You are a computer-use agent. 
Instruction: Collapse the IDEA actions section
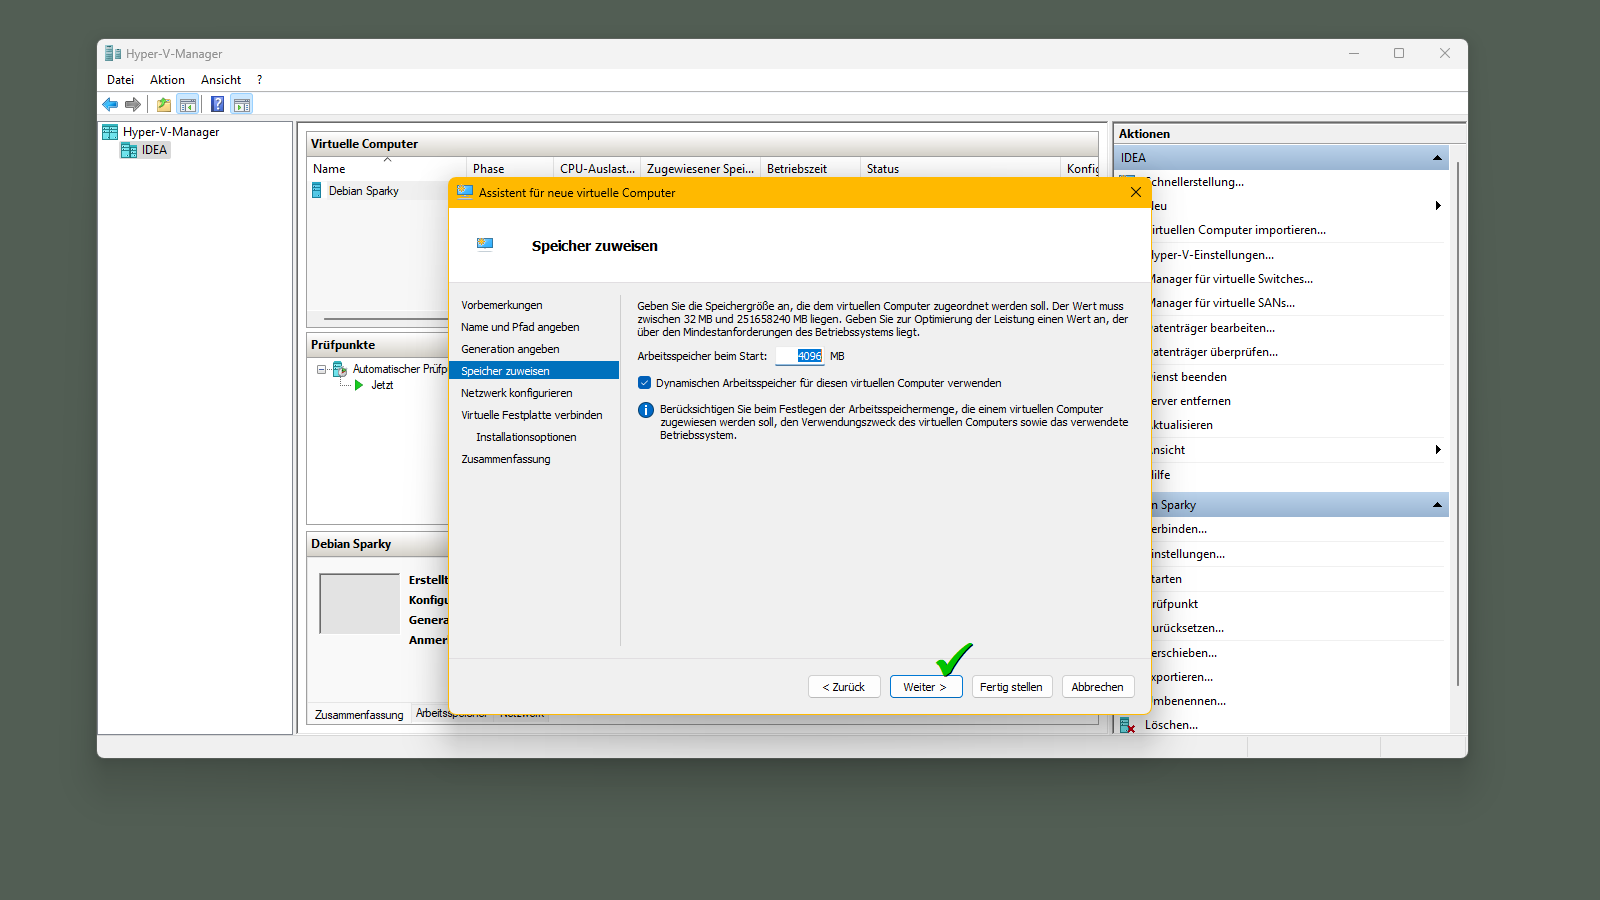1437,158
